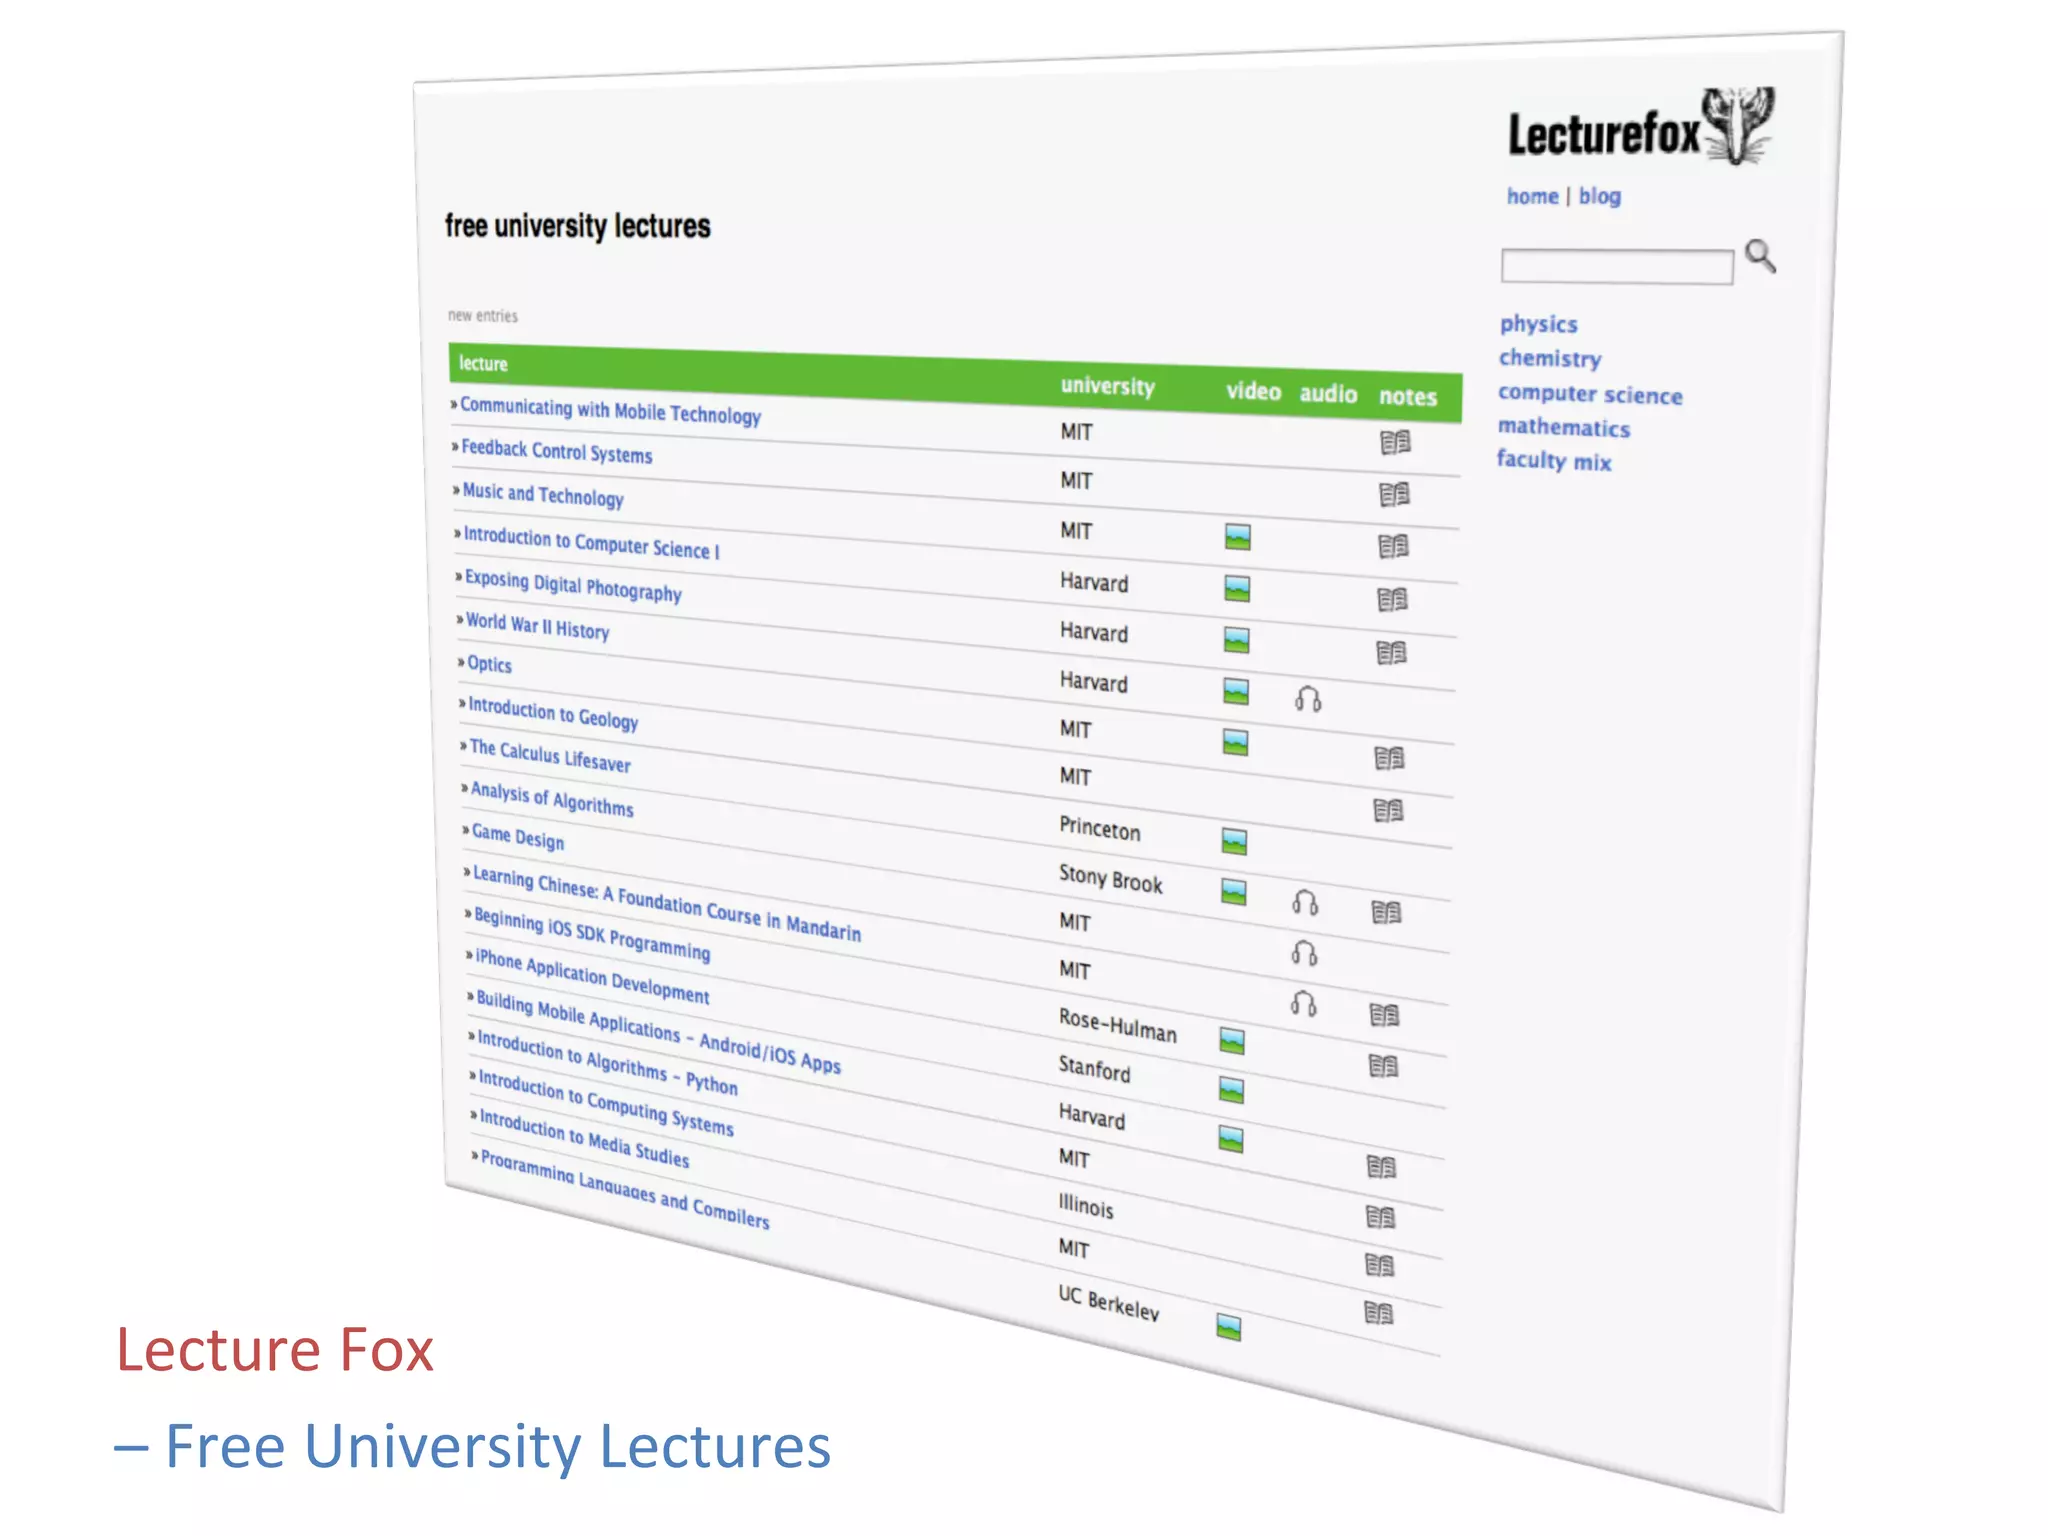Open notes icon for Communicating with Mobile Technology
This screenshot has height=1536, width=2048.
coord(1395,442)
